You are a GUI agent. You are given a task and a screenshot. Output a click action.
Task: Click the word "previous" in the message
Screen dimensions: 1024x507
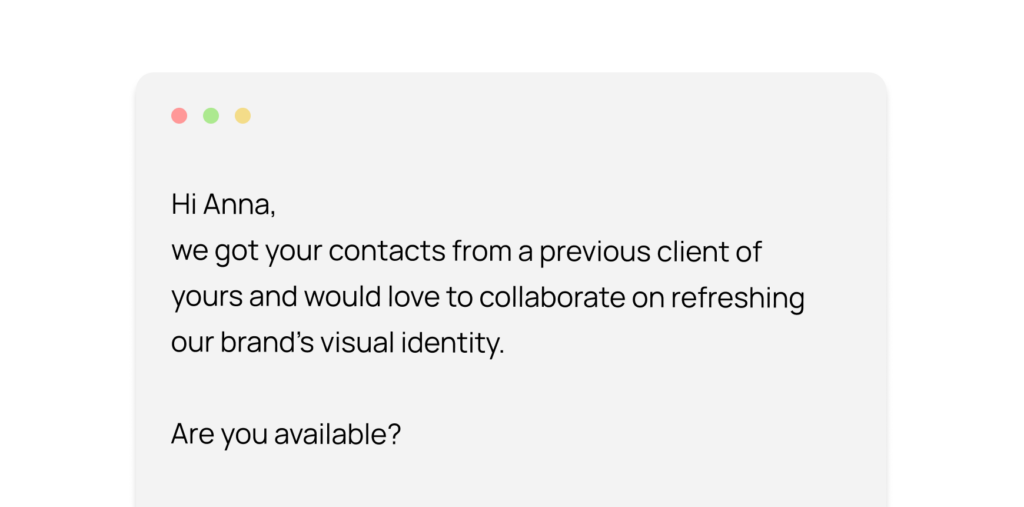(x=595, y=254)
